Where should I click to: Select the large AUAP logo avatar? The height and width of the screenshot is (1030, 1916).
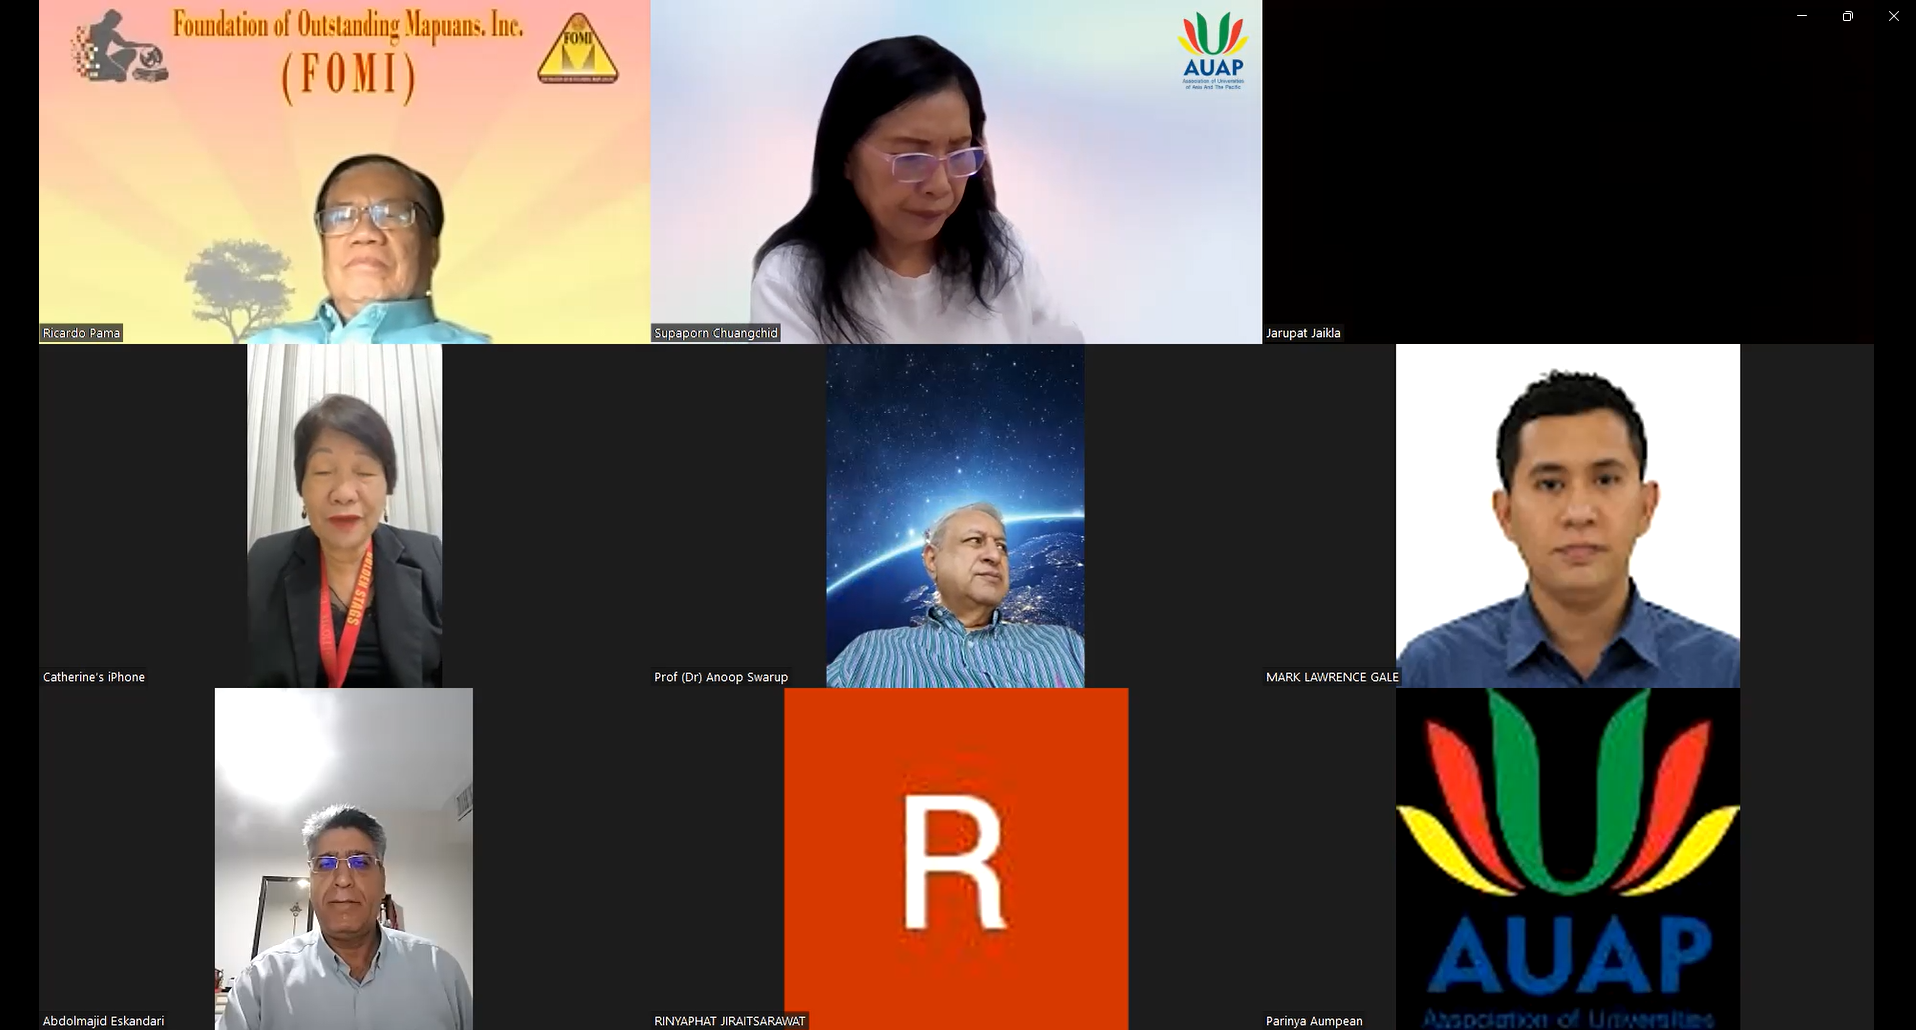pyautogui.click(x=1567, y=858)
